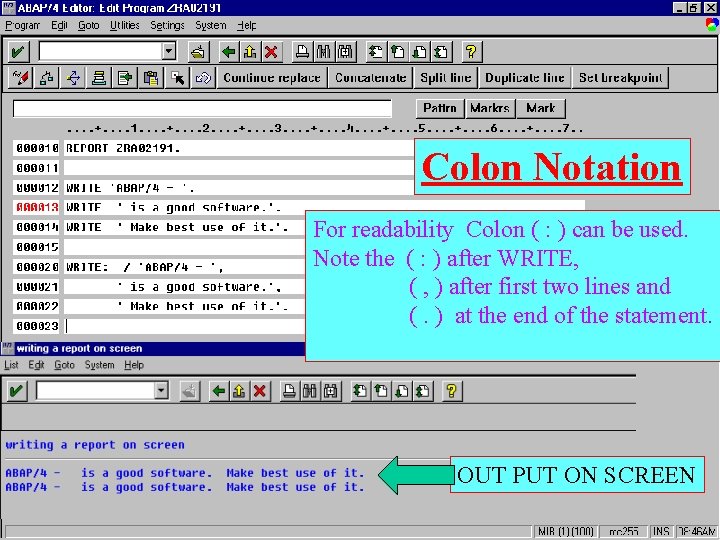Click the 'writing a report on screen' list heading
Screen dimensions: 720x540
tap(95, 444)
